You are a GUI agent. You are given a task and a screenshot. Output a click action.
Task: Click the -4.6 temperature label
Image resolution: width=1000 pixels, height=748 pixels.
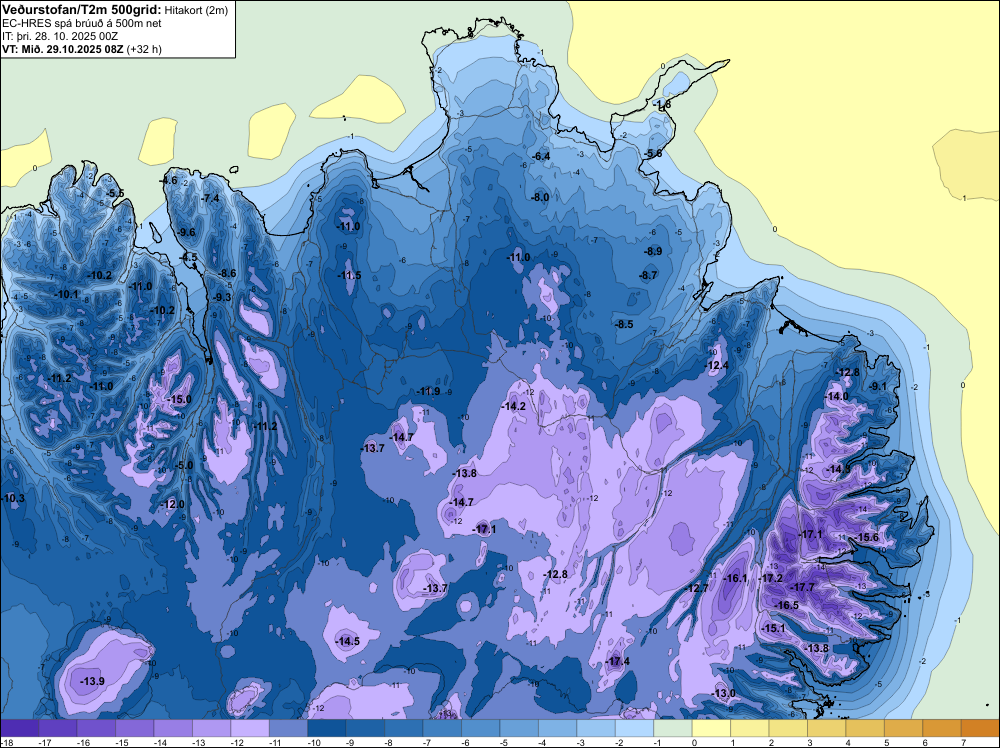click(x=168, y=180)
